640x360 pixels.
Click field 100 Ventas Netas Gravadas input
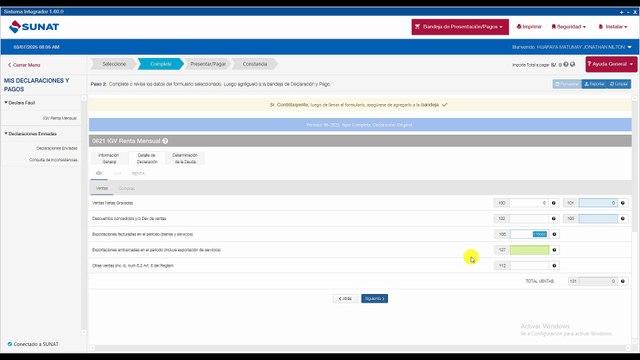pyautogui.click(x=529, y=203)
